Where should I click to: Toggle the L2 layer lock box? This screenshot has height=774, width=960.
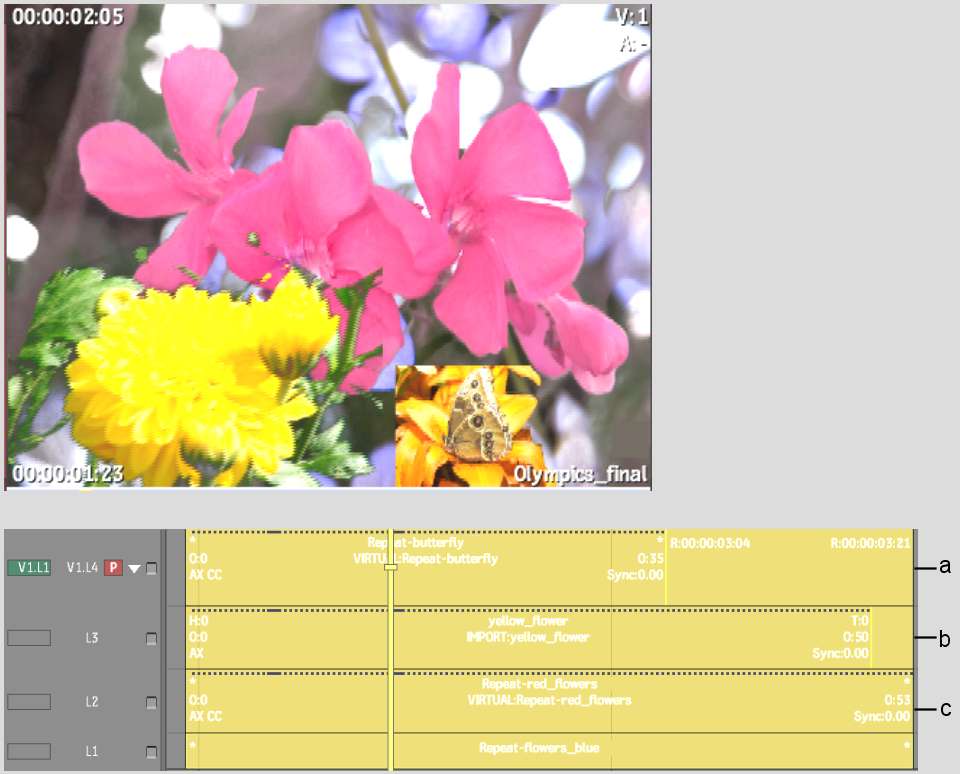coord(152,703)
